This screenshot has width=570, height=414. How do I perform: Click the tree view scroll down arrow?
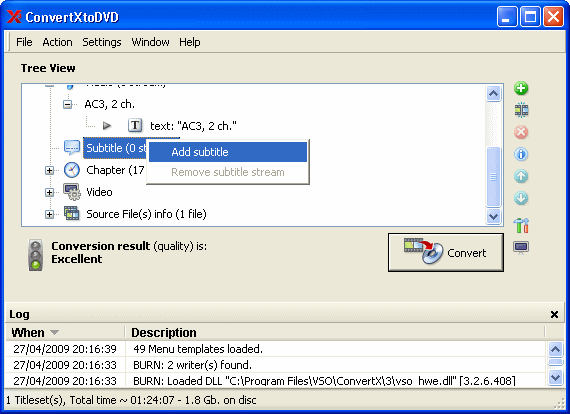pyautogui.click(x=493, y=216)
